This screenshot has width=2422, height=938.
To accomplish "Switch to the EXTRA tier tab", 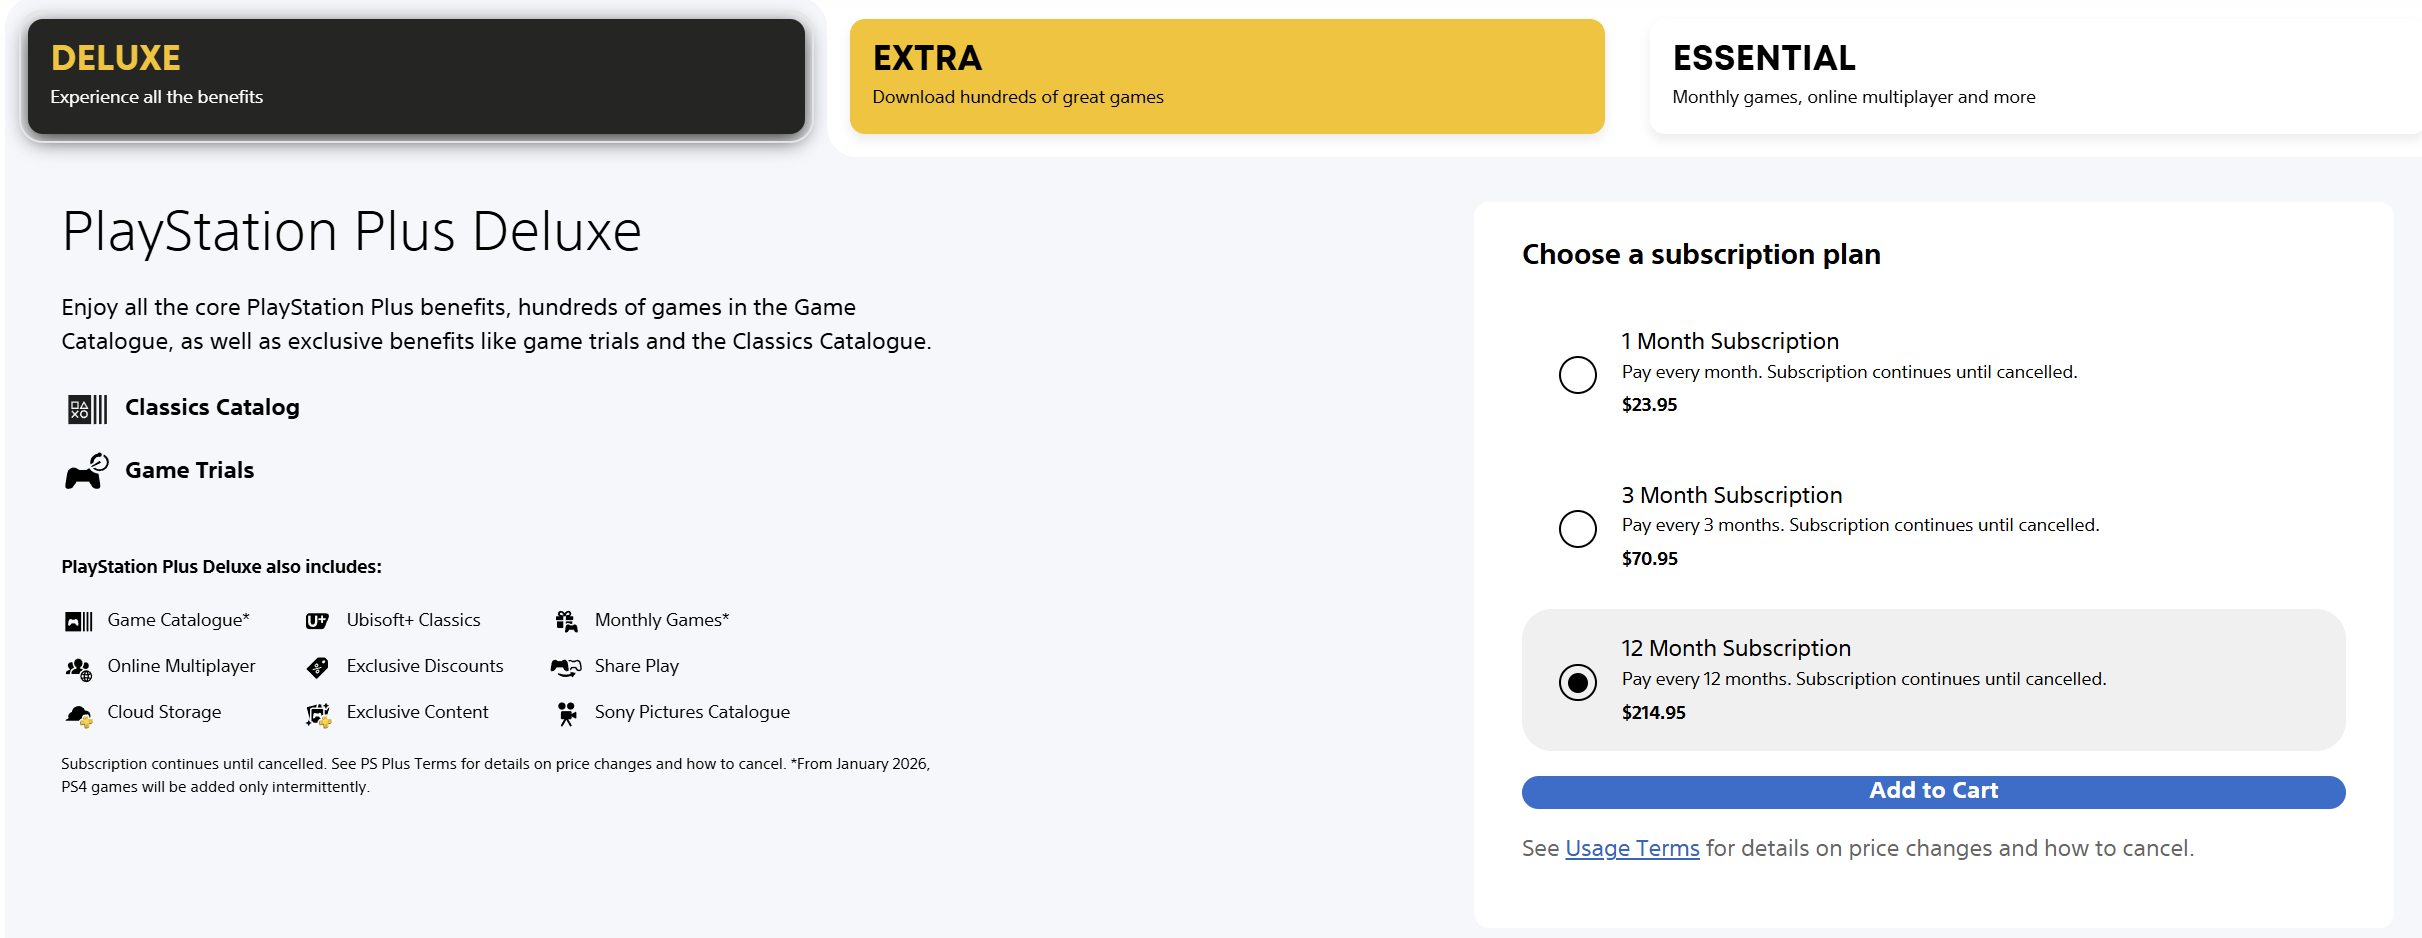I will (1227, 76).
